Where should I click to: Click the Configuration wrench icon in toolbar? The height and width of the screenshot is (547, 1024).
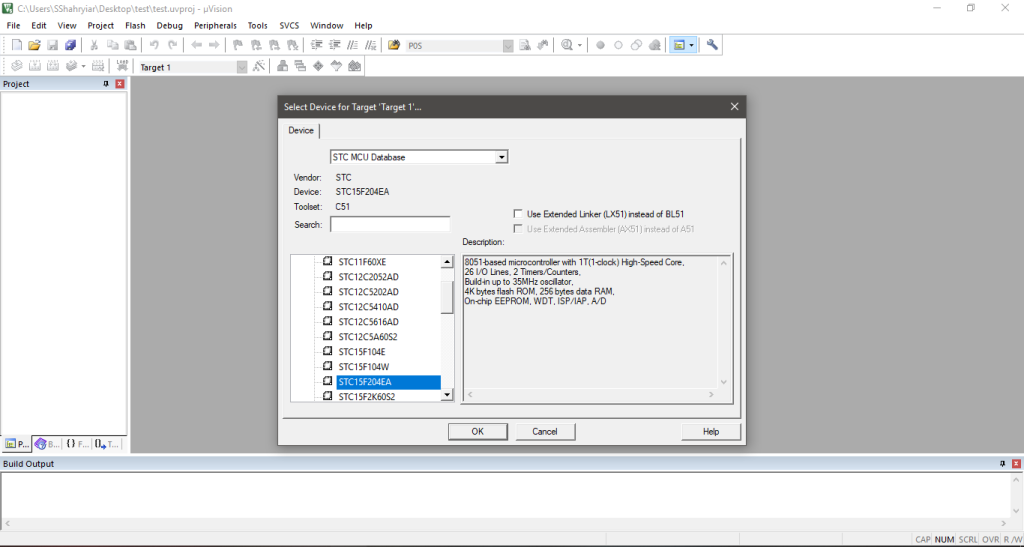(712, 45)
